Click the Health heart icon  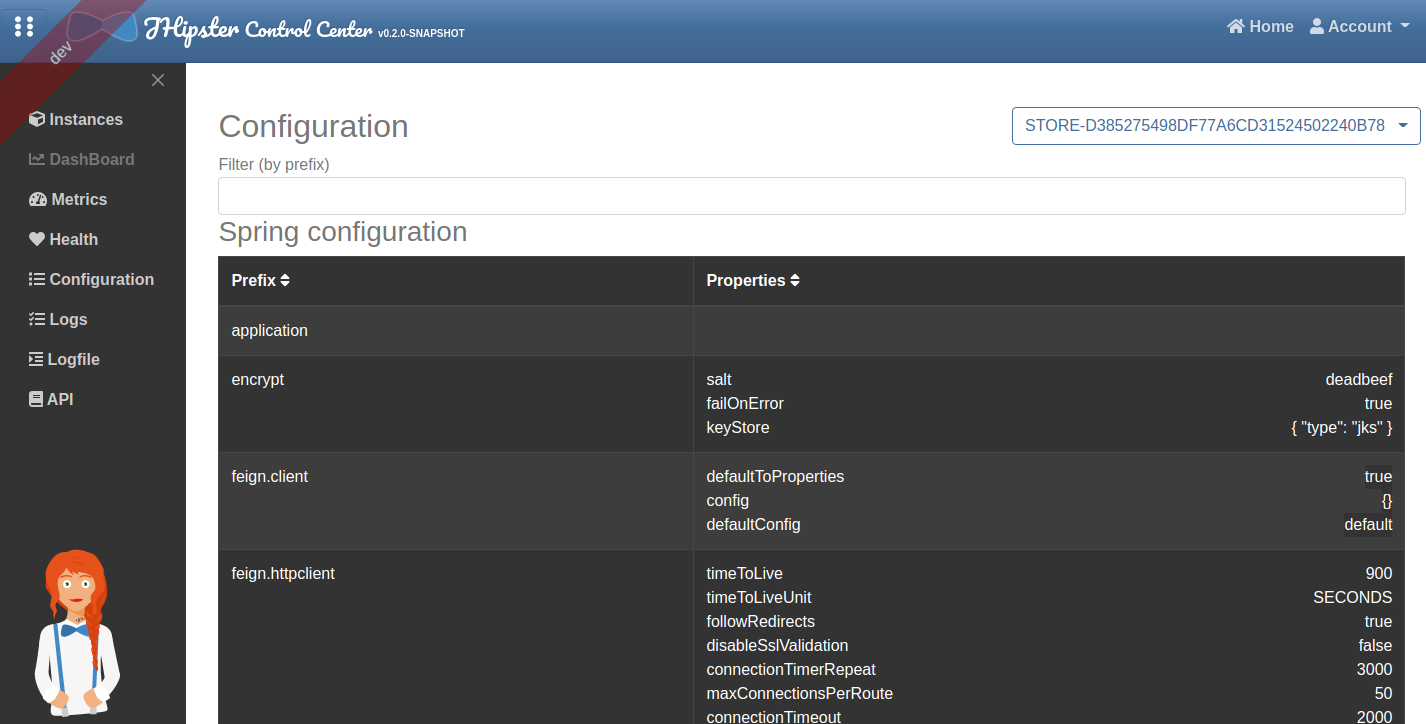(37, 240)
